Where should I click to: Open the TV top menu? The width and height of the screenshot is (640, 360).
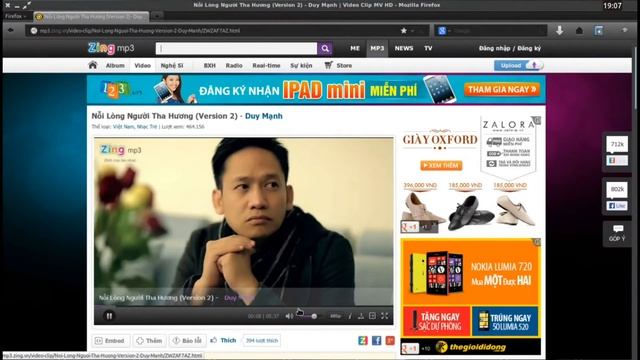[x=428, y=48]
